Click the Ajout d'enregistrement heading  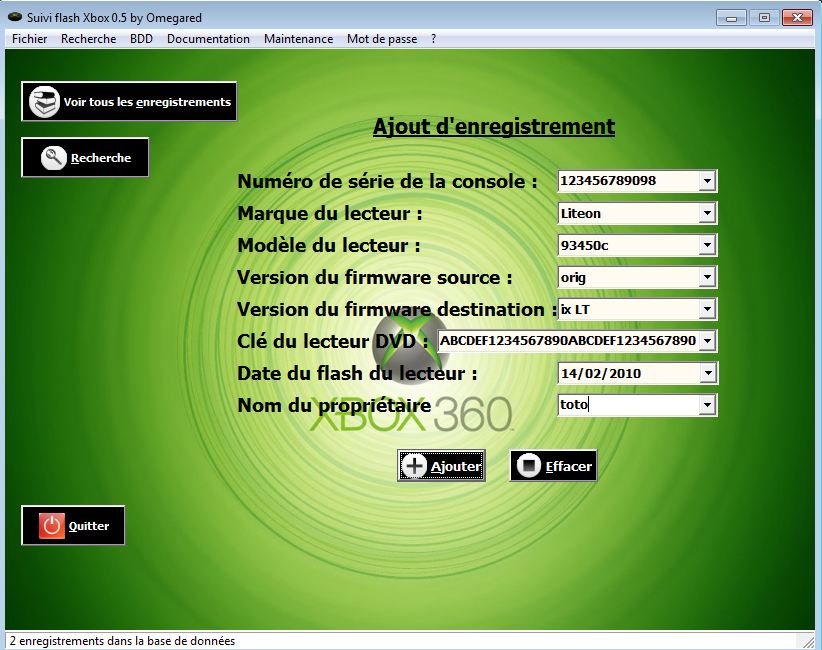pos(494,127)
